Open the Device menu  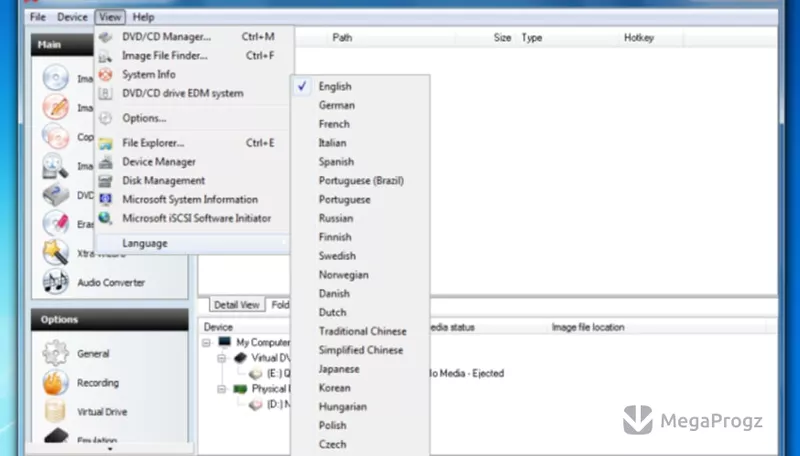(72, 17)
